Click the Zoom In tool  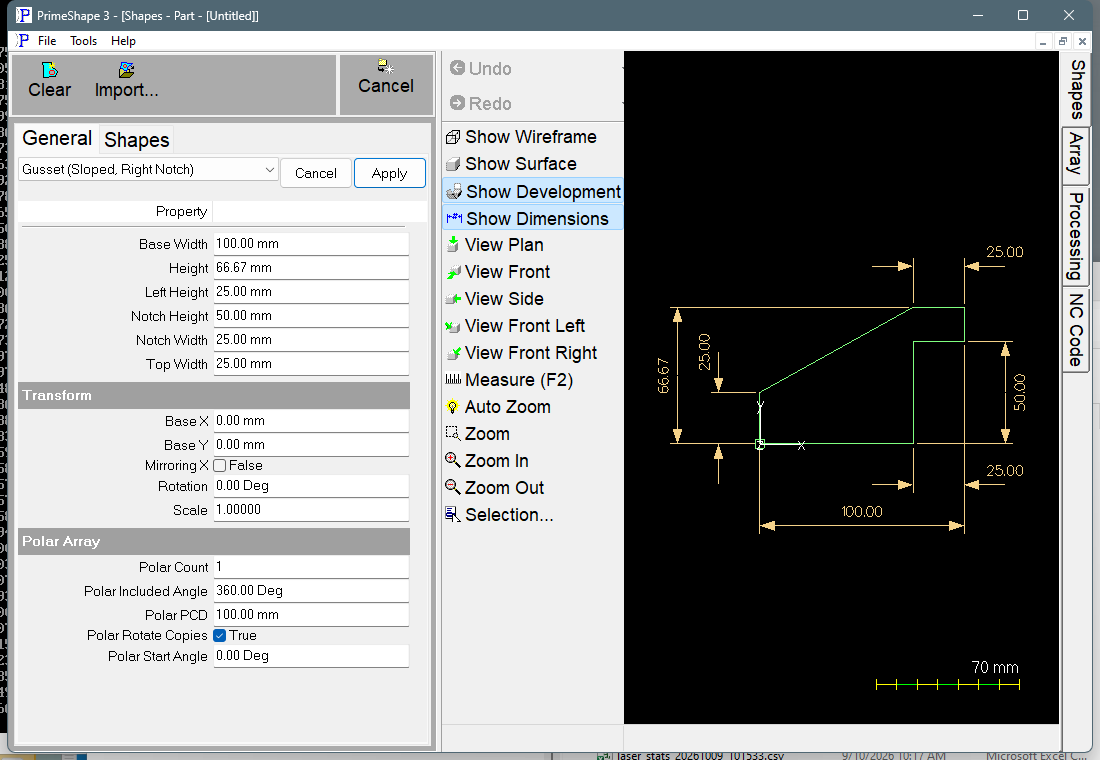tap(487, 460)
